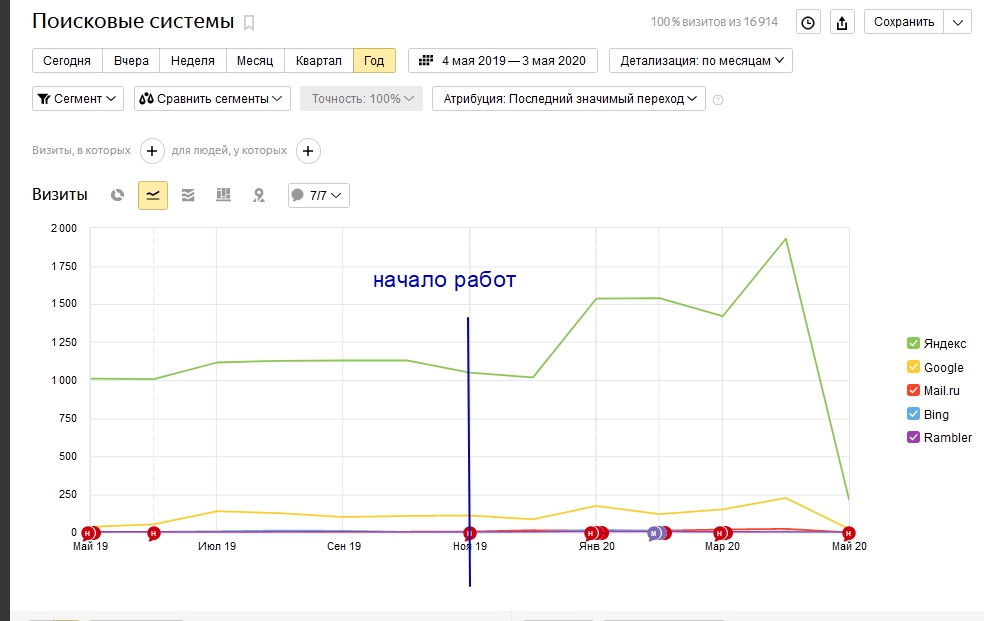
Task: Open the Сравнить сегменты dropdown
Action: coord(212,98)
